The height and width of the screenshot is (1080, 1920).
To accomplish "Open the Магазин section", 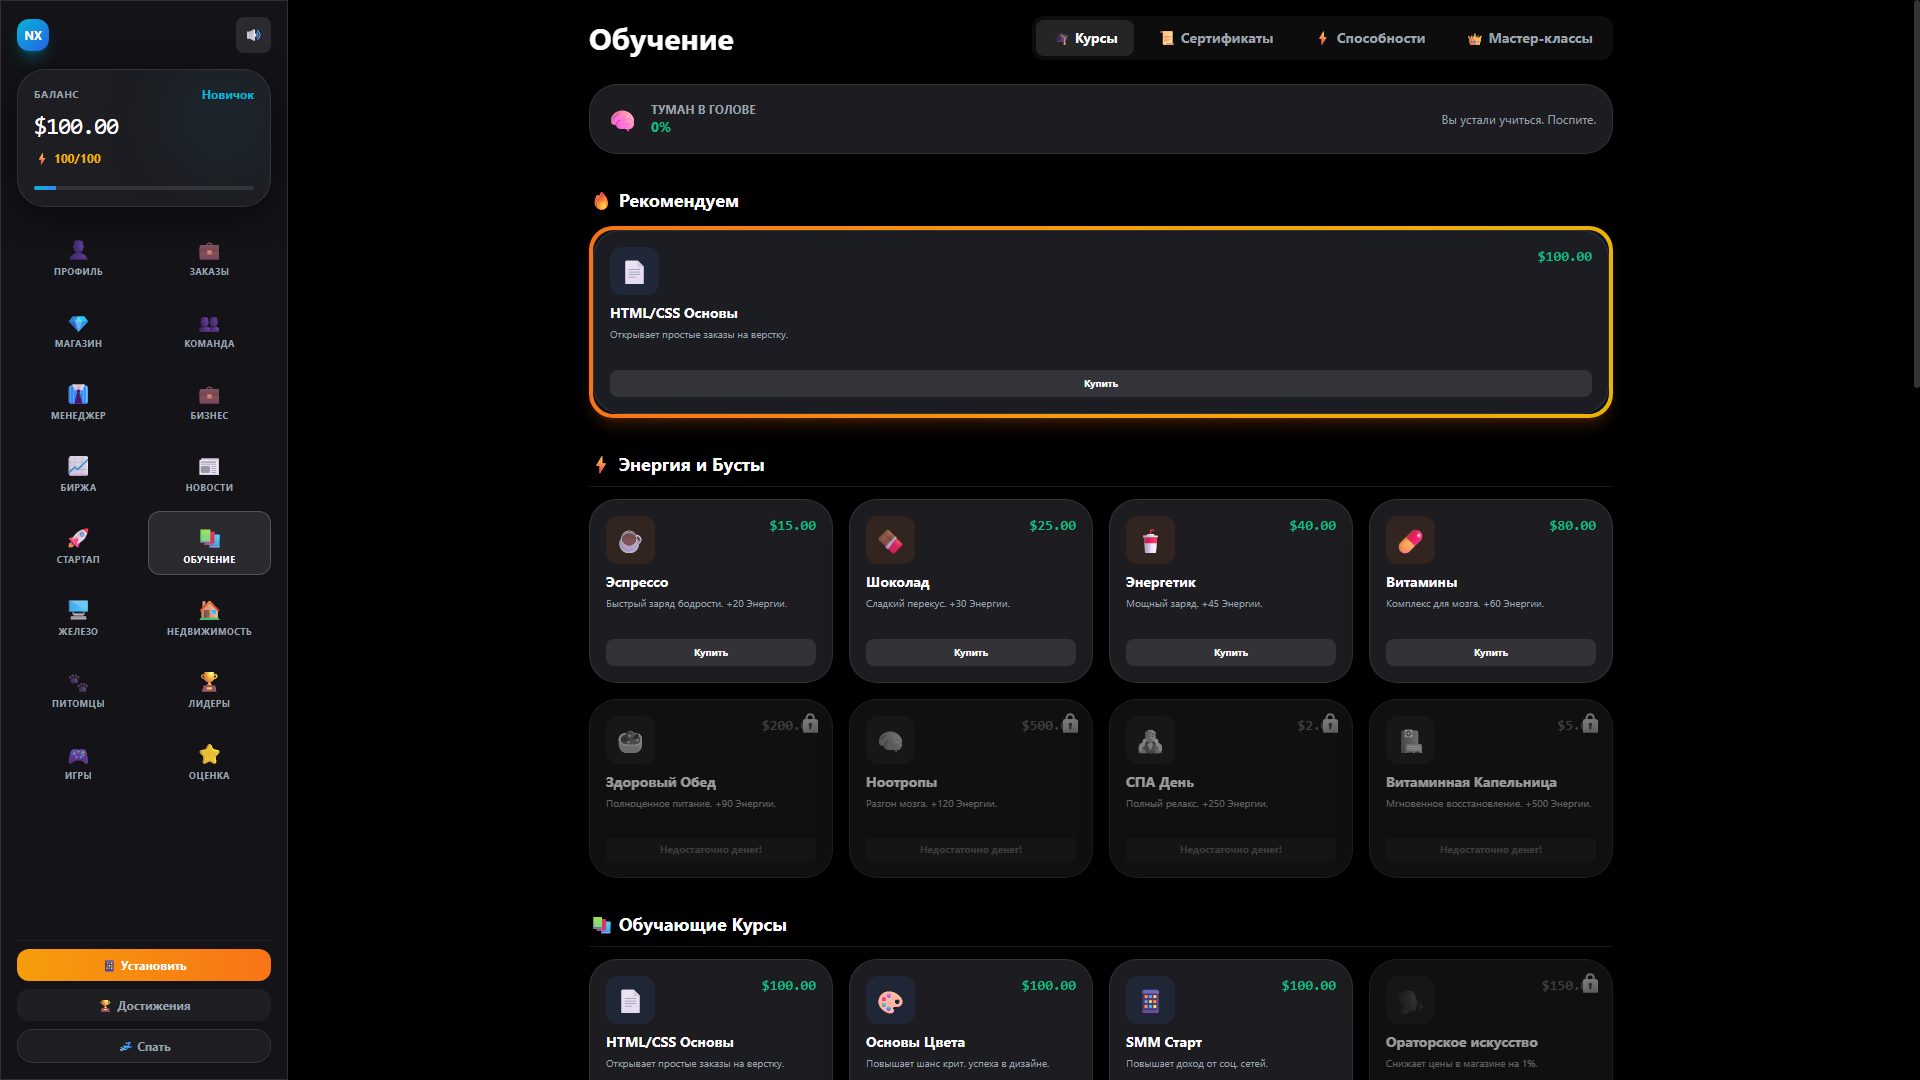I will [x=77, y=330].
